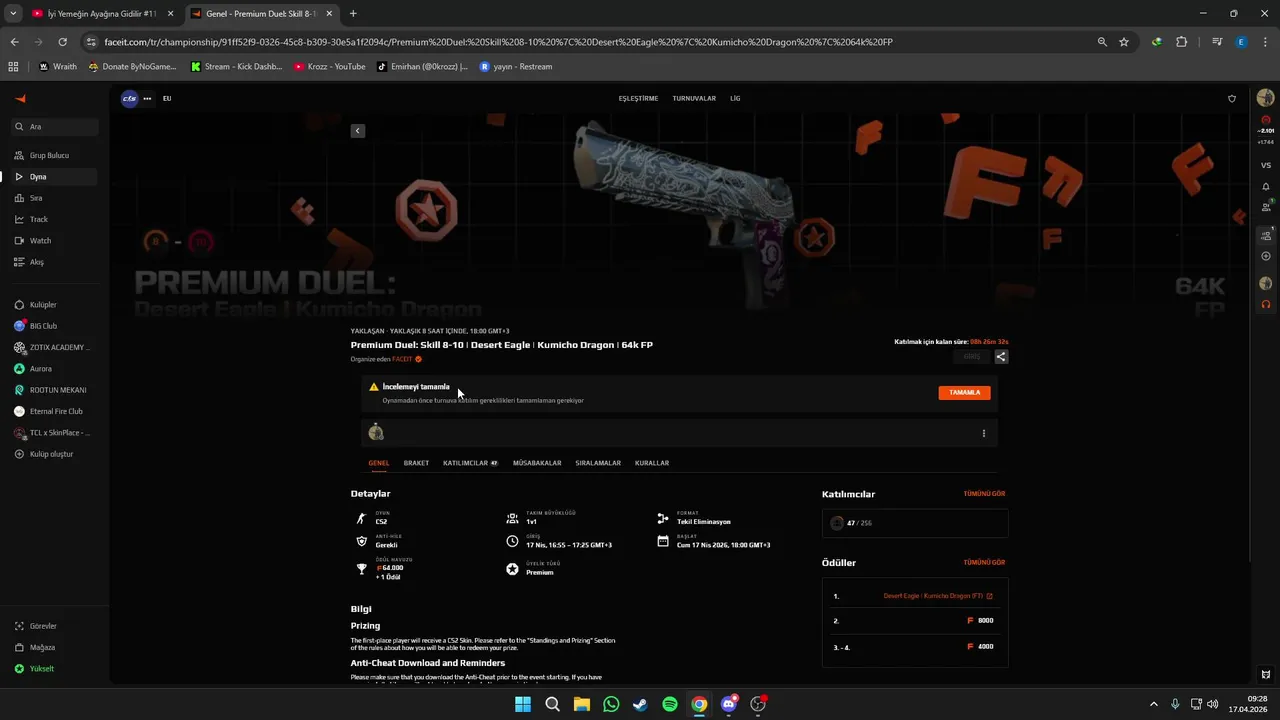Viewport: 1280px width, 720px height.
Task: Click the orange headset icon in right sidebar
Action: click(x=1266, y=305)
